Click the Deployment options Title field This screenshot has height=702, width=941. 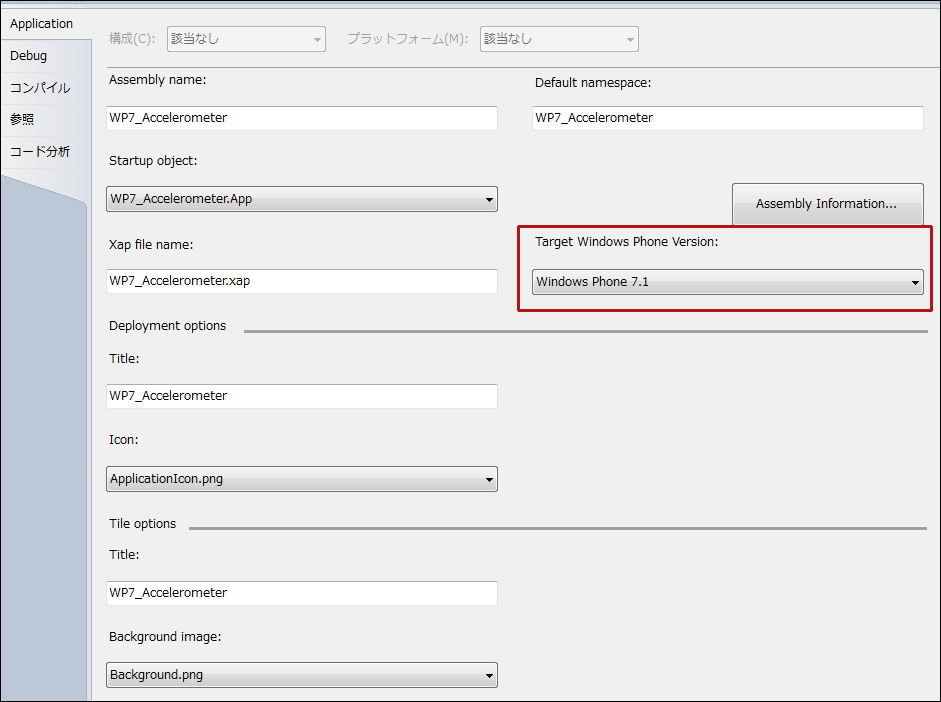point(302,396)
